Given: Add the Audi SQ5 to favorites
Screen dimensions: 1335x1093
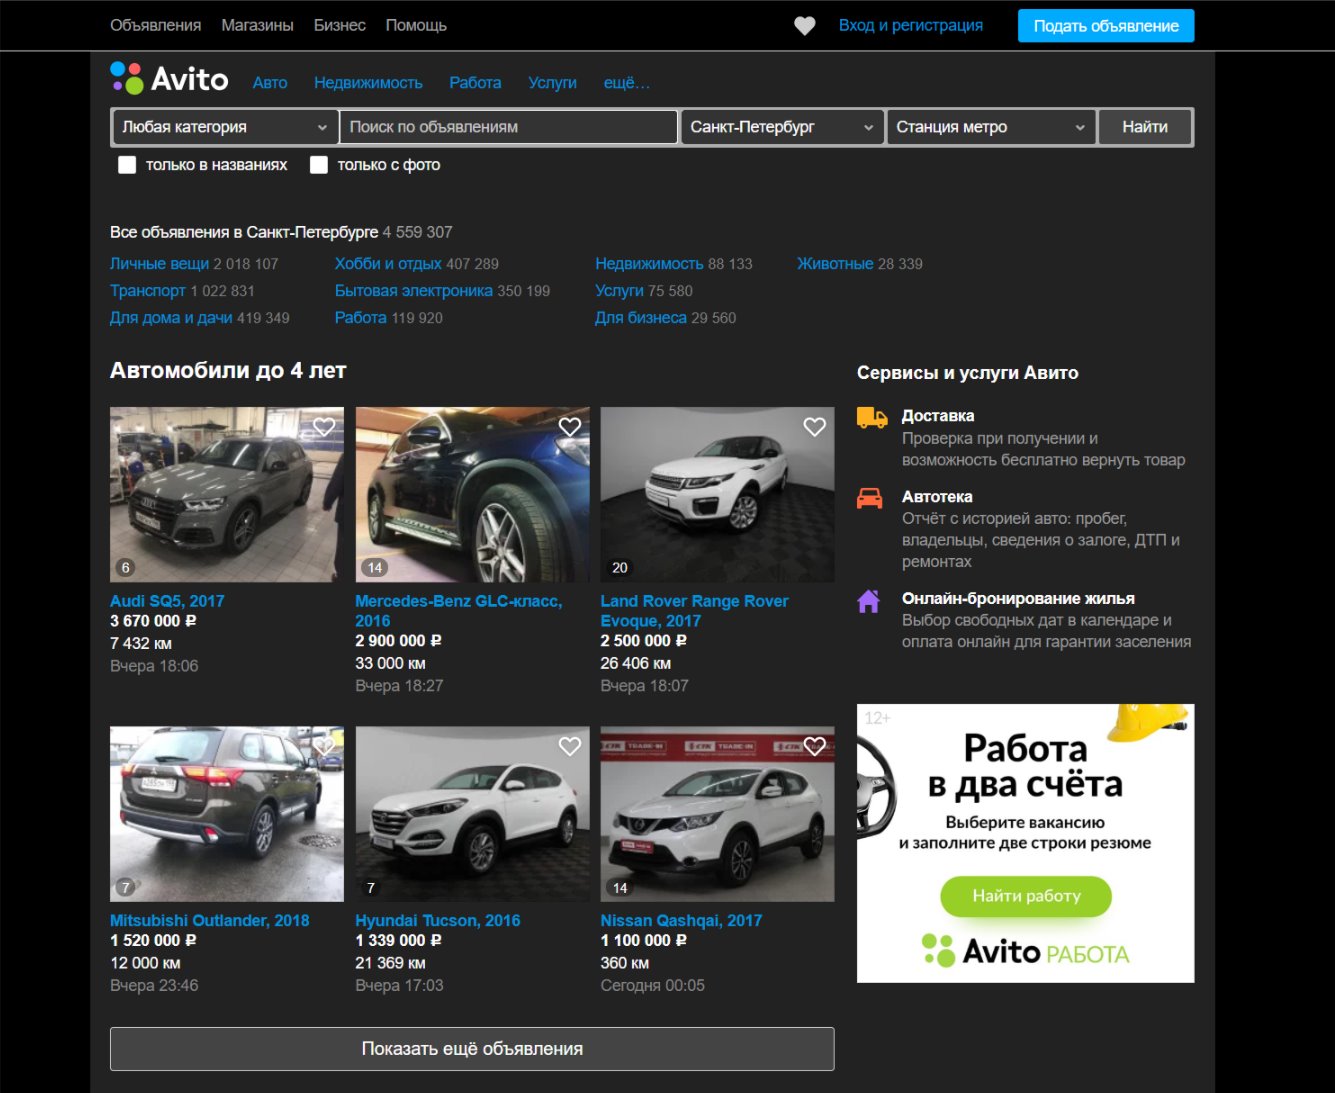Looking at the screenshot, I should click(x=323, y=426).
